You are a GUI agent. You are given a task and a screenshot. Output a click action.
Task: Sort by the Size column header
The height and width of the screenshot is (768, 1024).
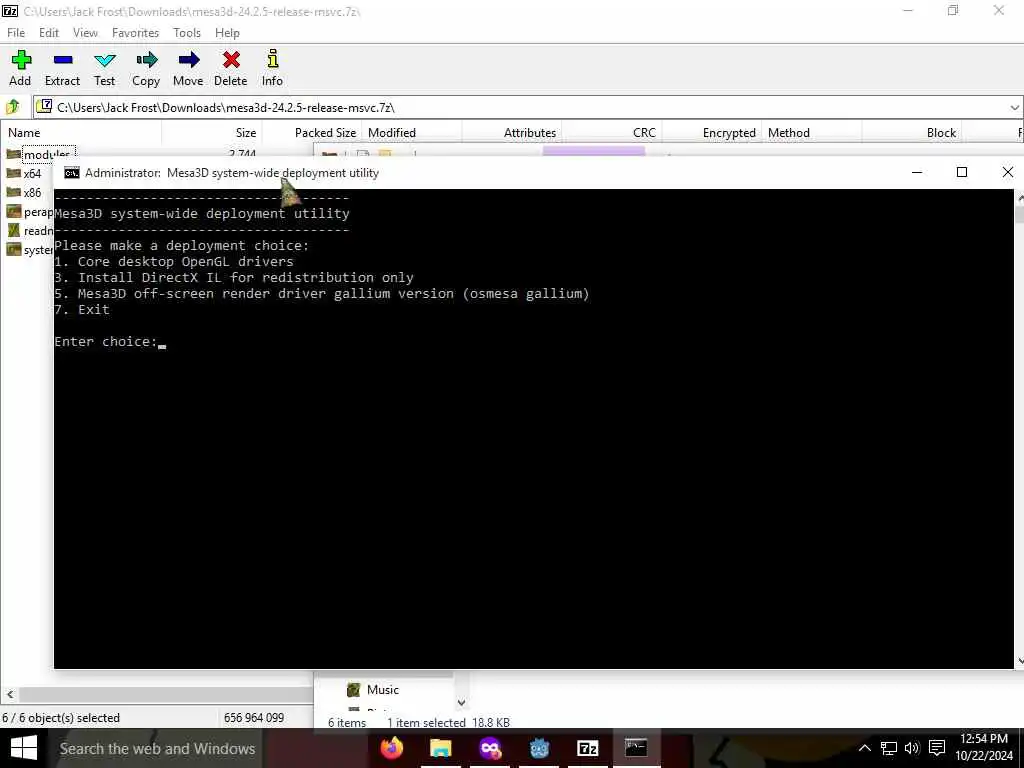click(x=212, y=133)
